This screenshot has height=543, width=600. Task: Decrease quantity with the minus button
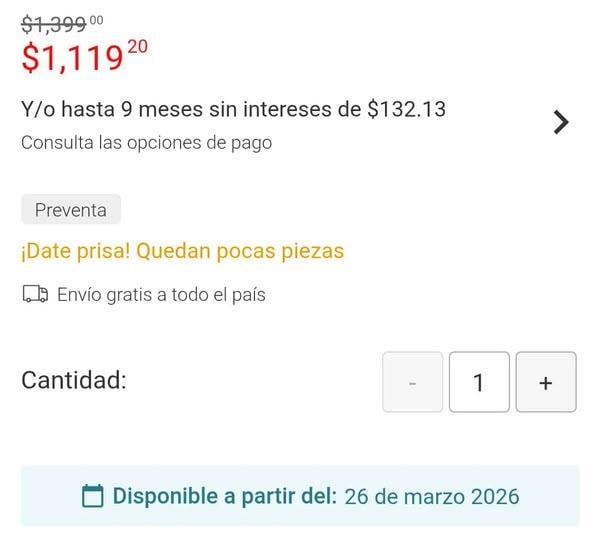412,382
